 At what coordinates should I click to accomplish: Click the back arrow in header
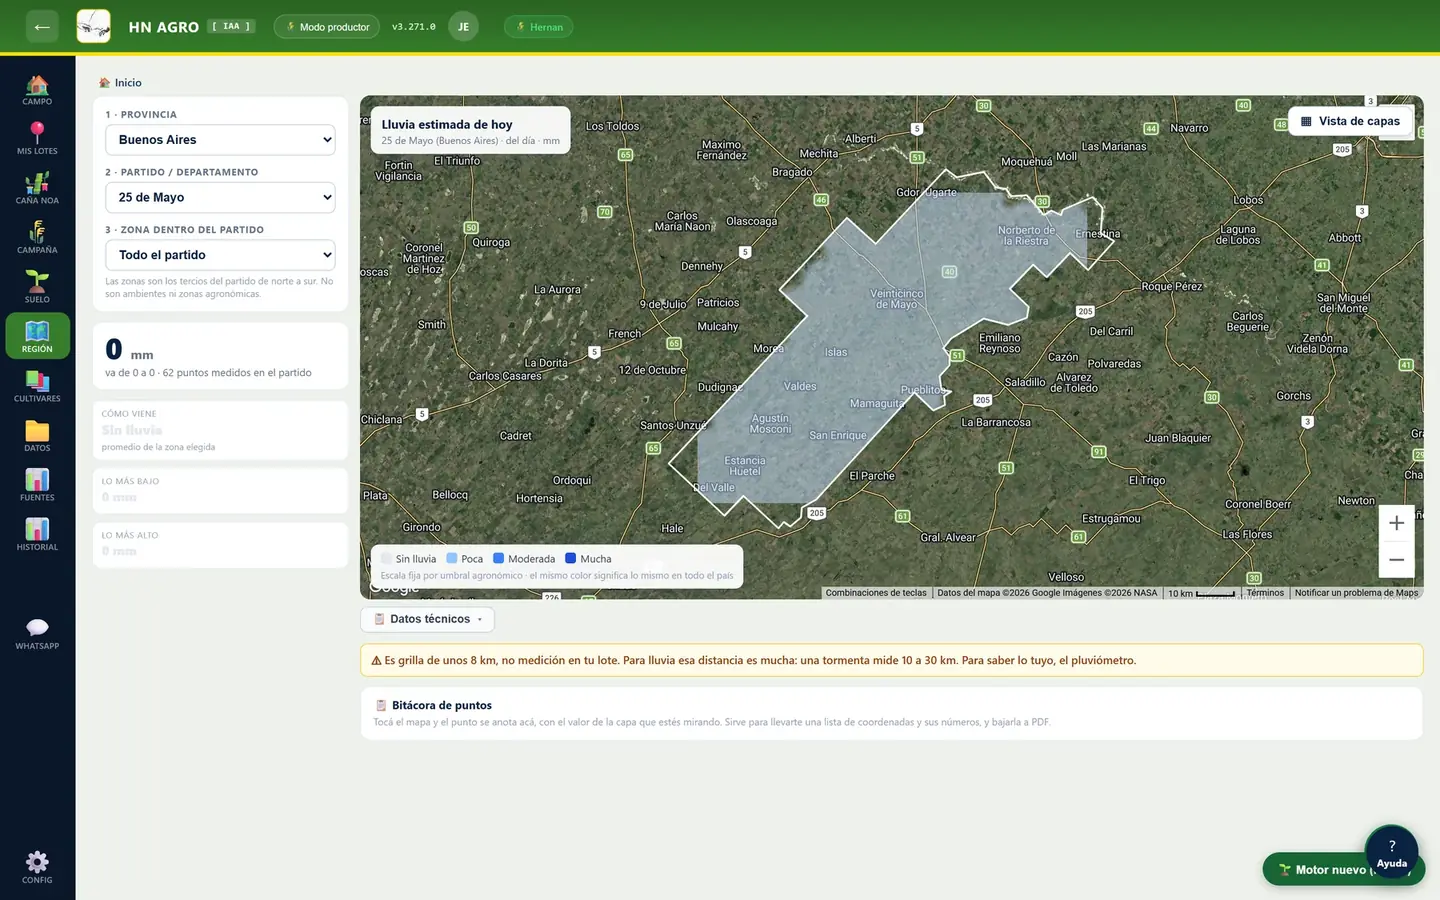coord(42,27)
